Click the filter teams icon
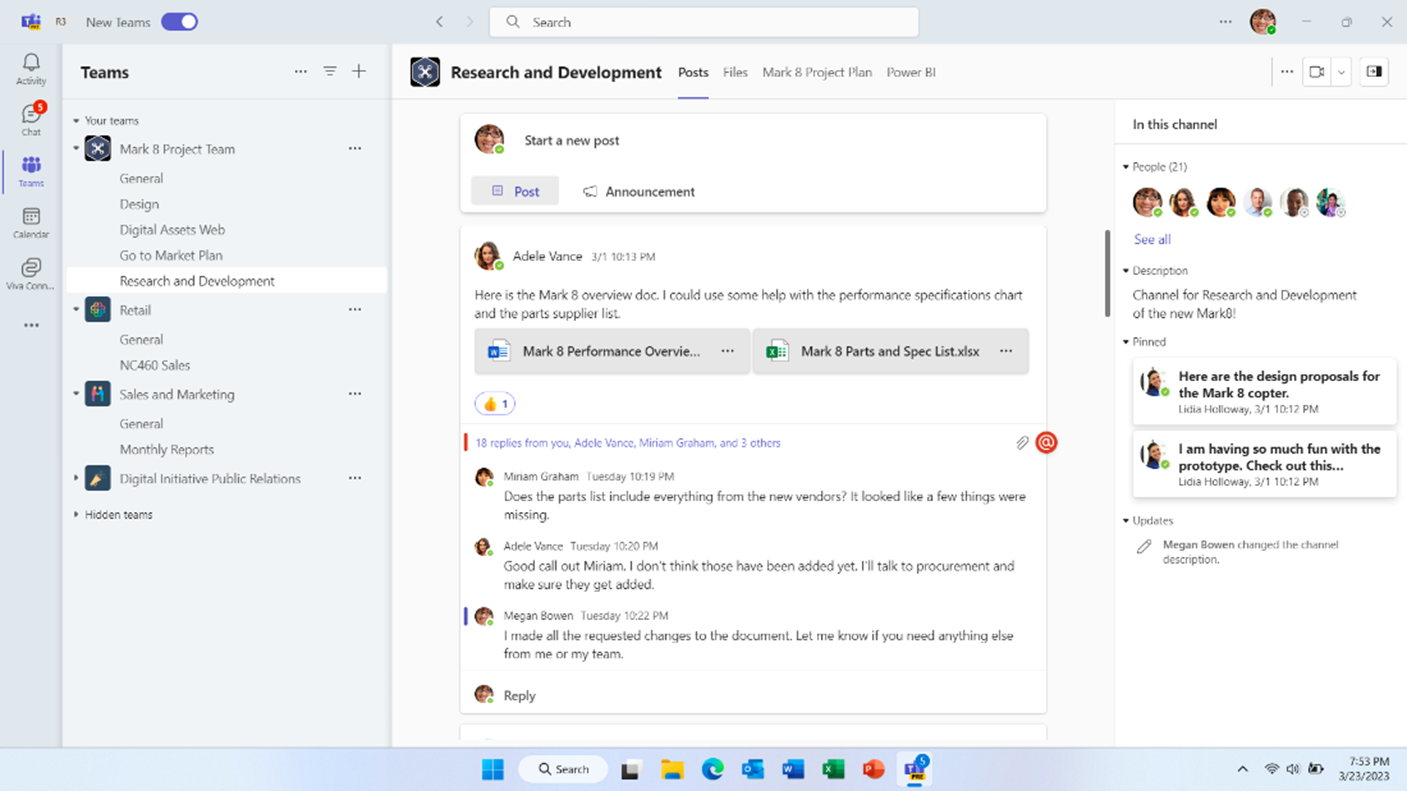This screenshot has height=791, width=1407. (330, 72)
